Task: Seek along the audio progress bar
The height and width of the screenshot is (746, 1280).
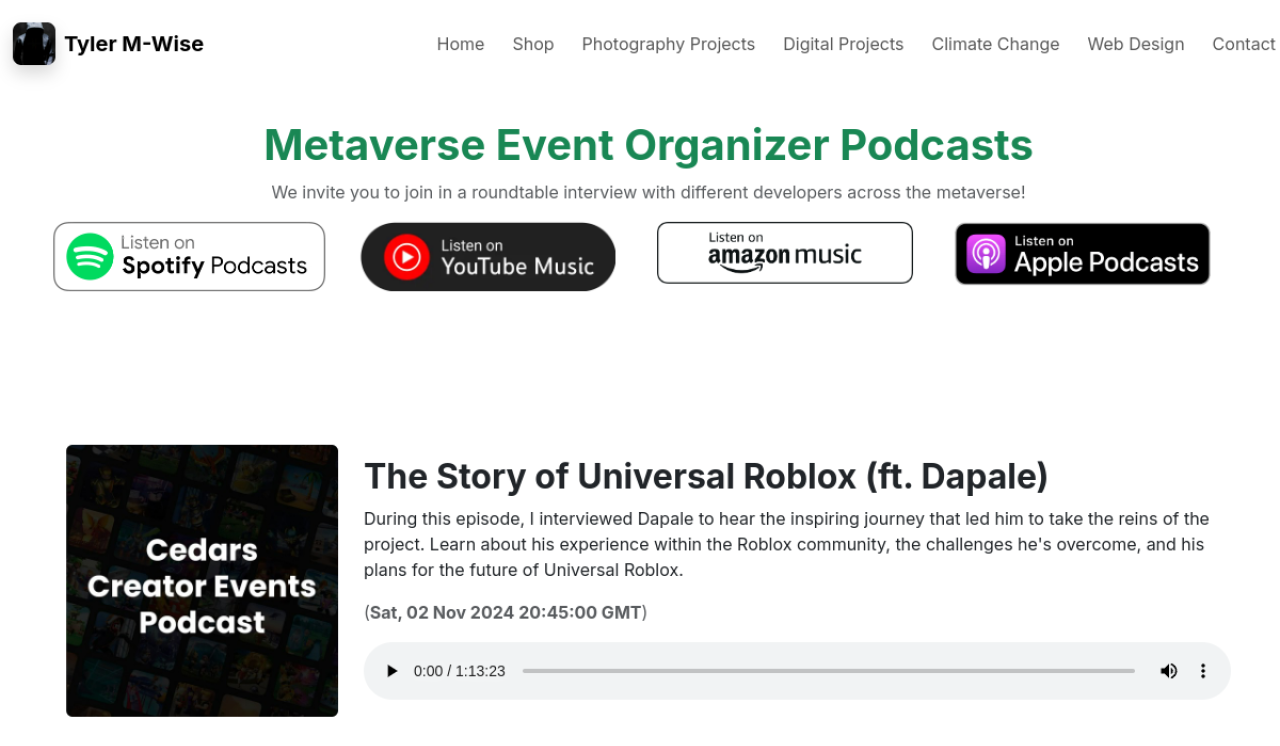Action: tap(828, 671)
